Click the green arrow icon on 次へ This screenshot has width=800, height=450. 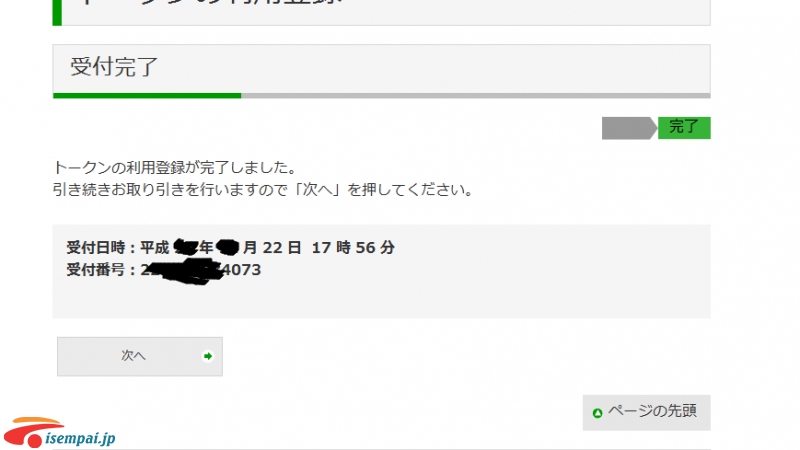[x=208, y=356]
